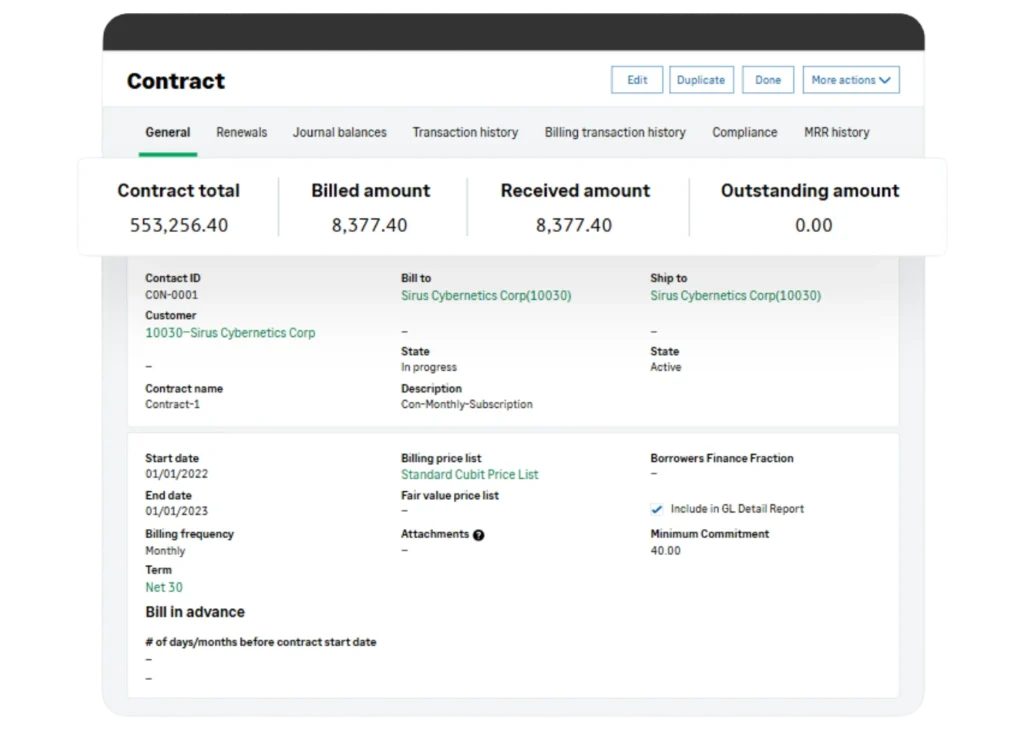
Task: Open customer 10030–Sirus Cybernetics Corp link
Action: (x=230, y=333)
